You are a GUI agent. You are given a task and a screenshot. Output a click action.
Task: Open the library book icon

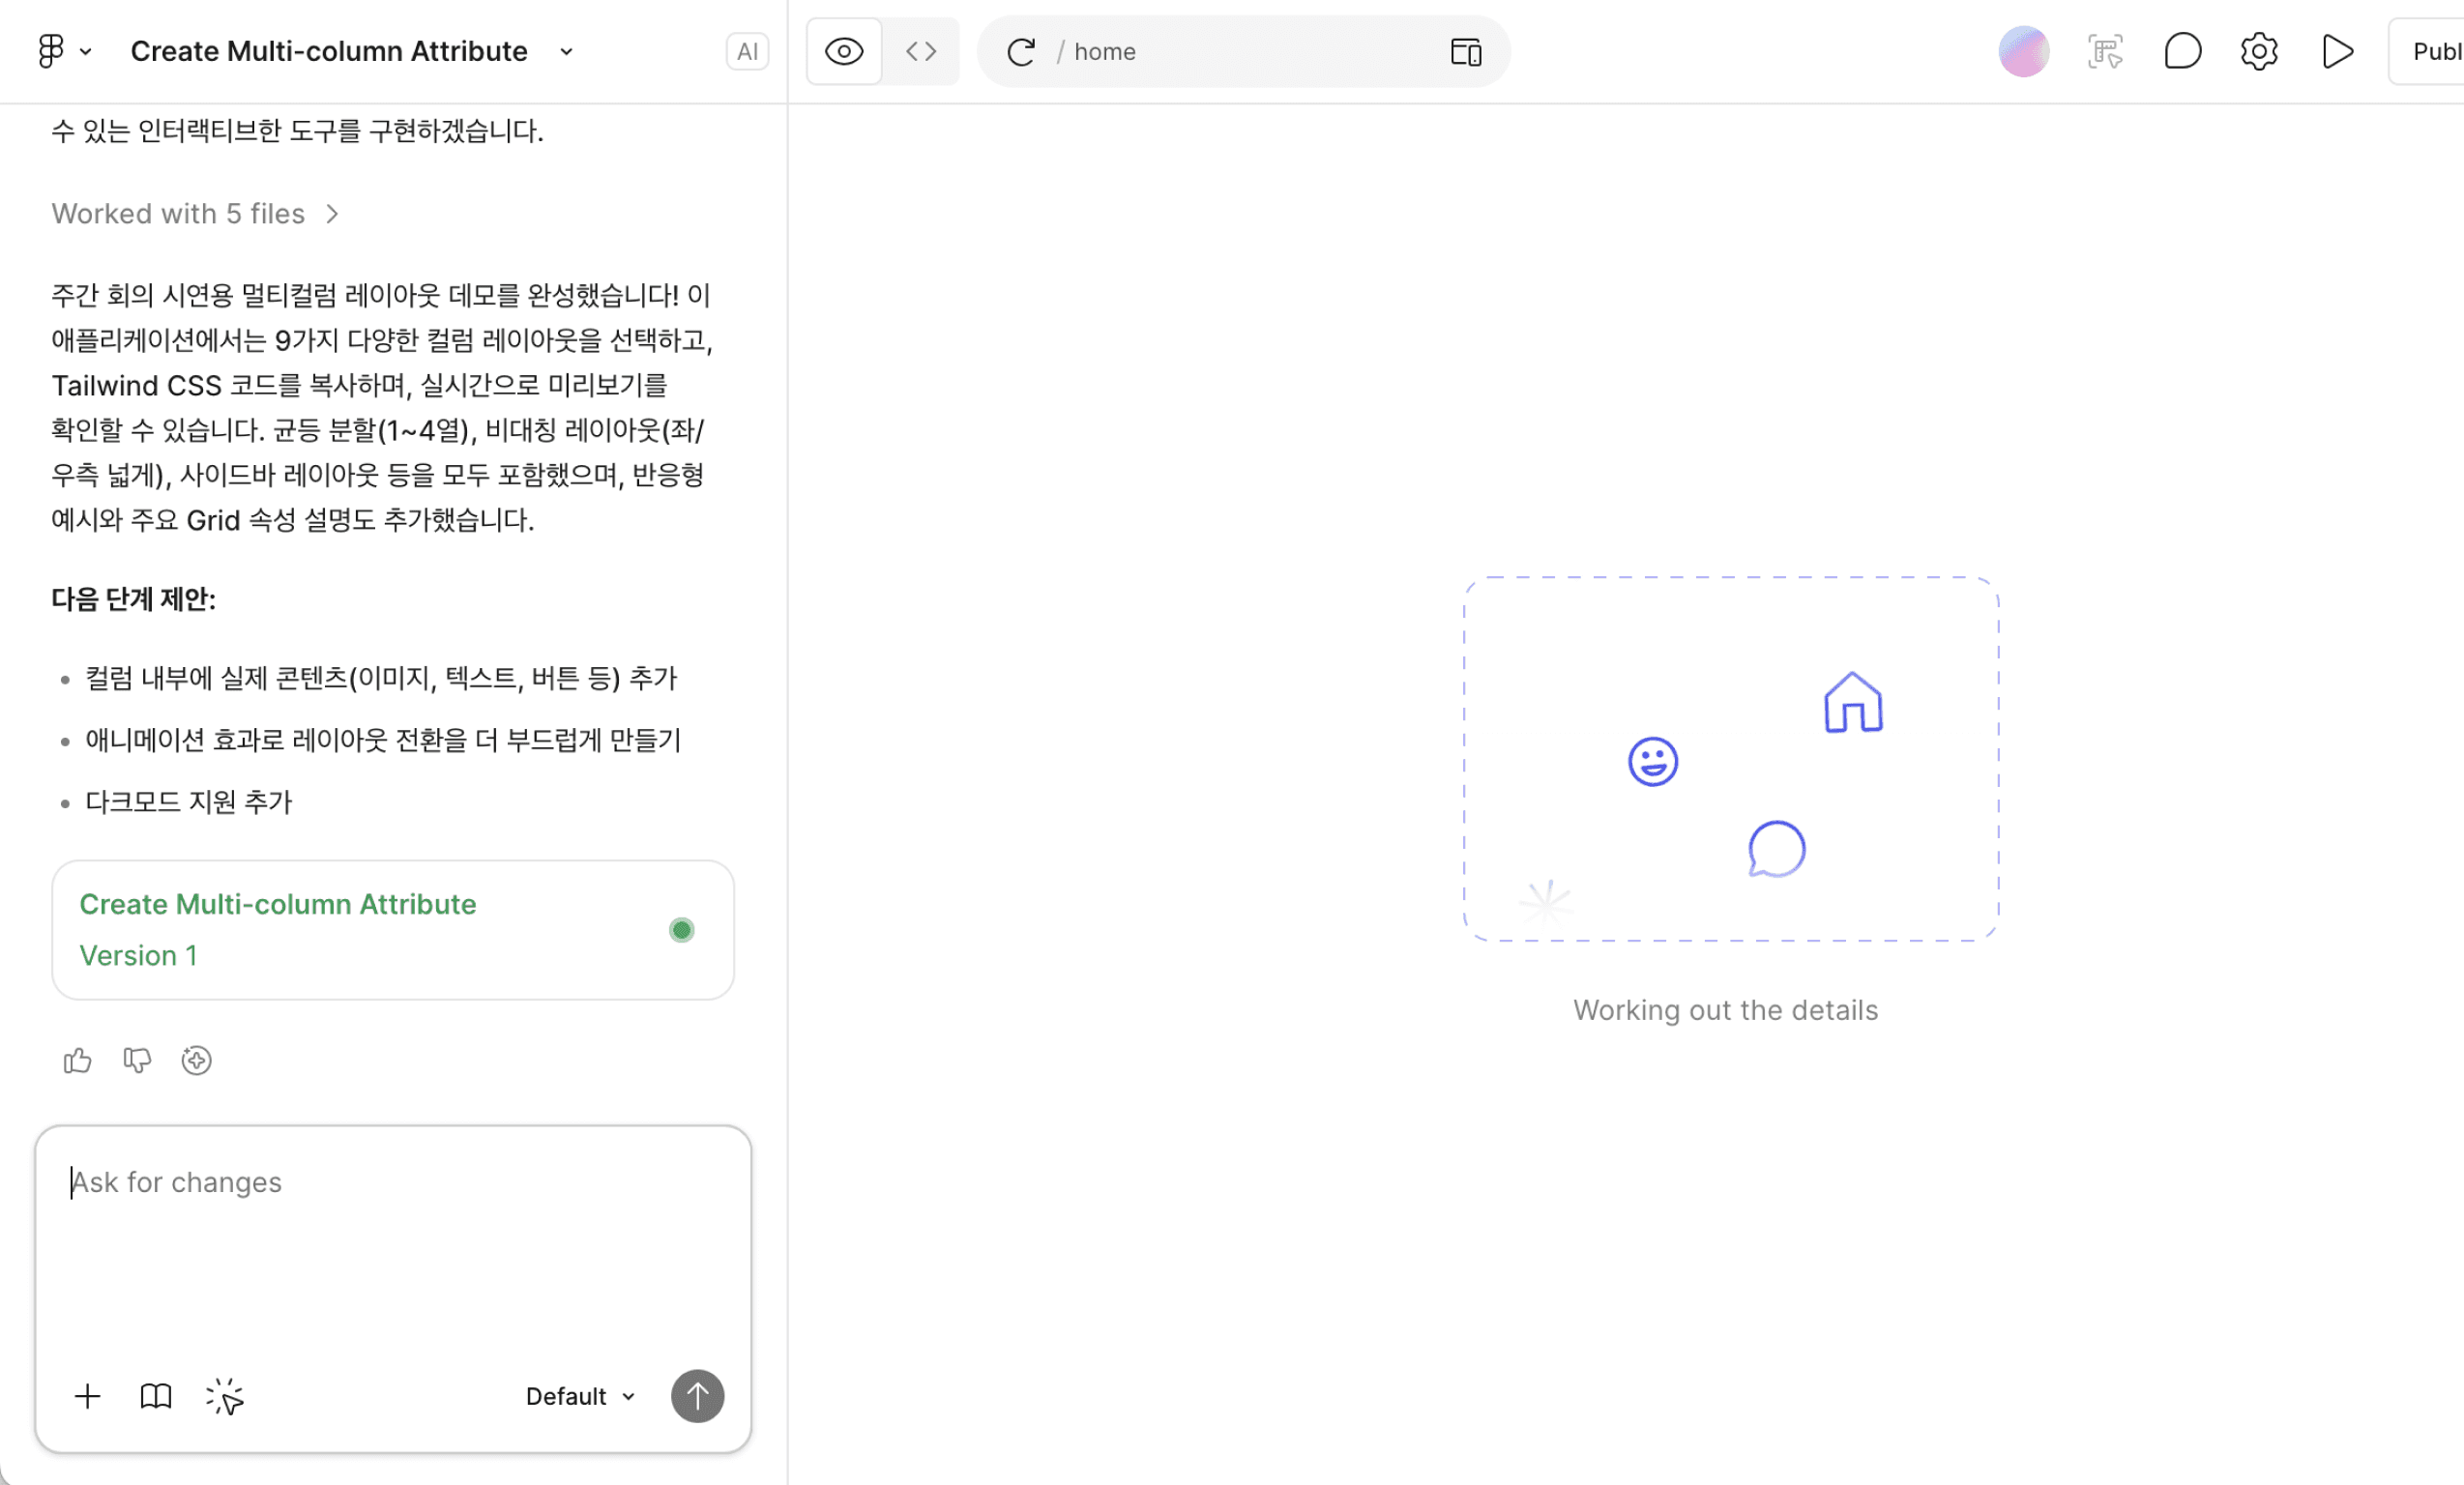click(x=156, y=1396)
